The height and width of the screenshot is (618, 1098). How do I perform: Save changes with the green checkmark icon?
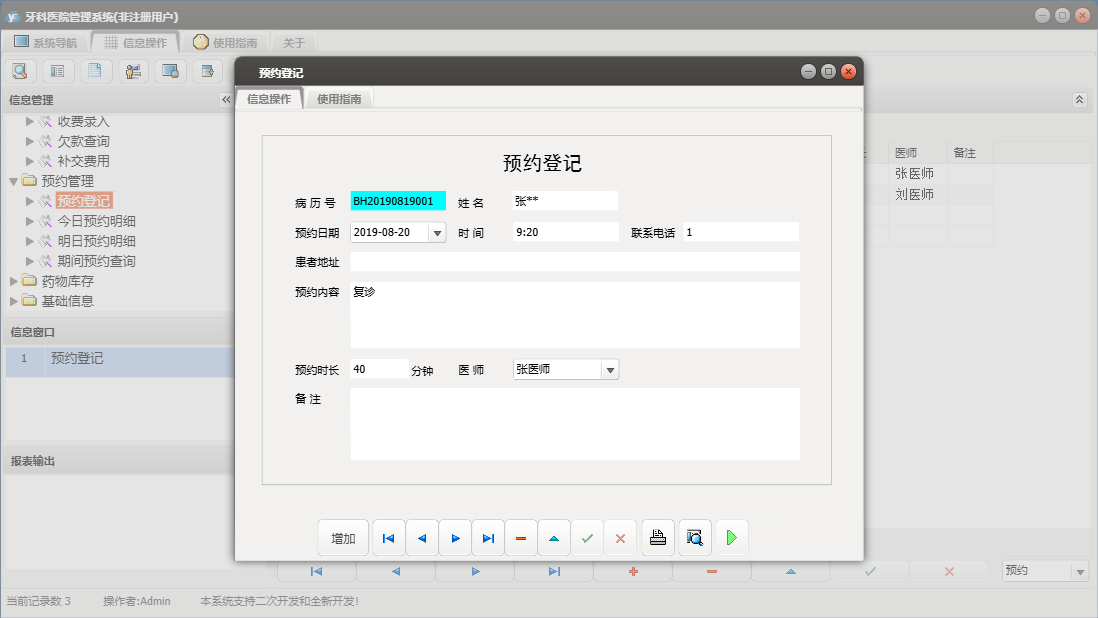[x=587, y=537]
